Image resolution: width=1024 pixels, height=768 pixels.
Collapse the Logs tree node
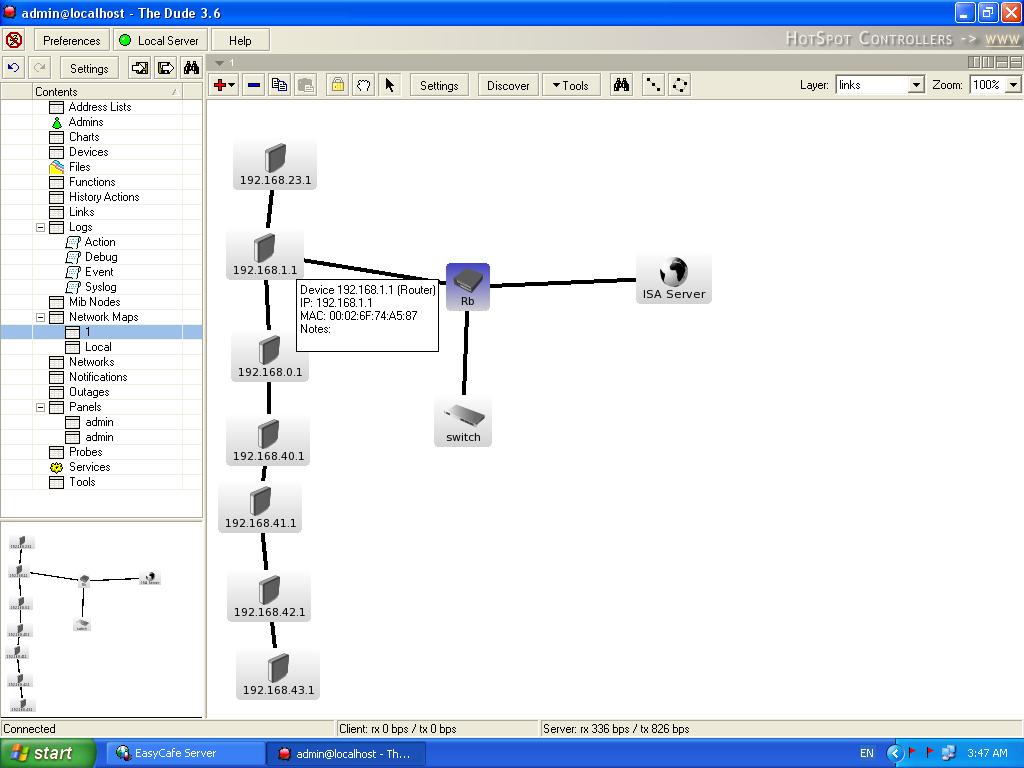(x=40, y=227)
